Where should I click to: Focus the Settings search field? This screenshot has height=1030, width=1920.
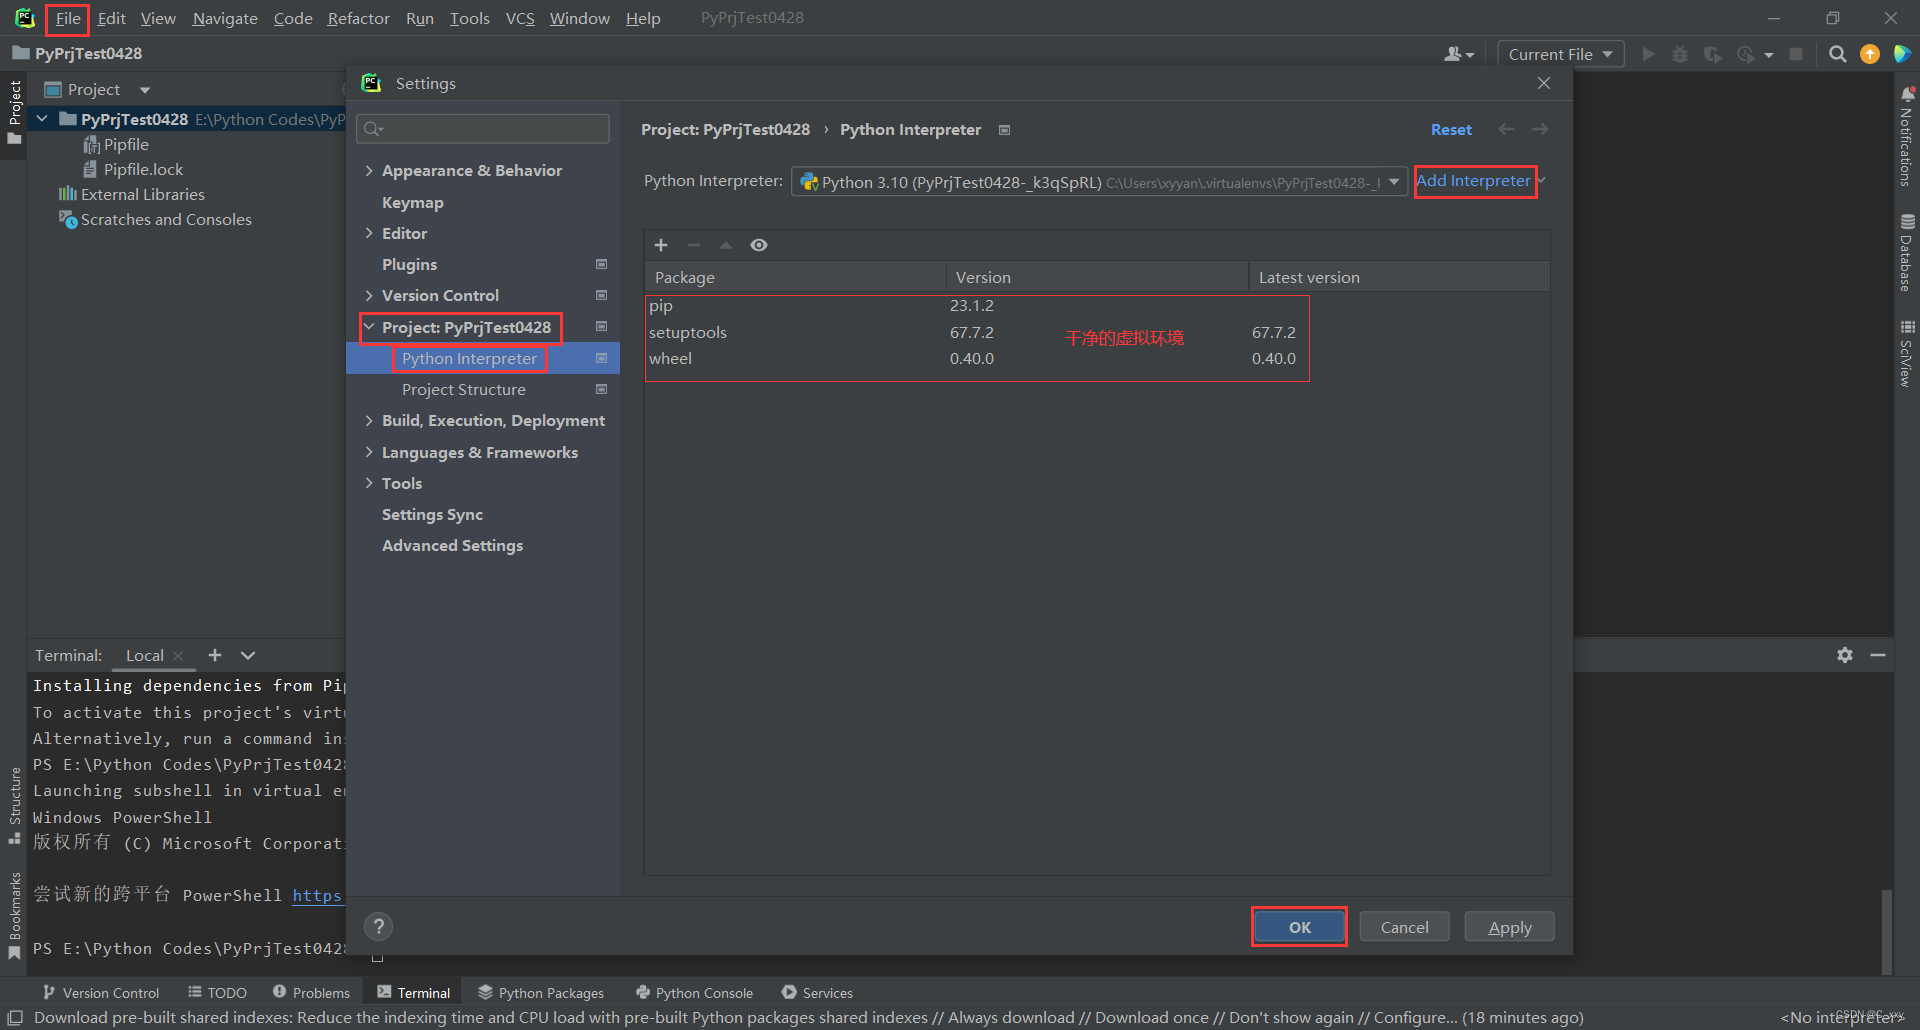(483, 128)
